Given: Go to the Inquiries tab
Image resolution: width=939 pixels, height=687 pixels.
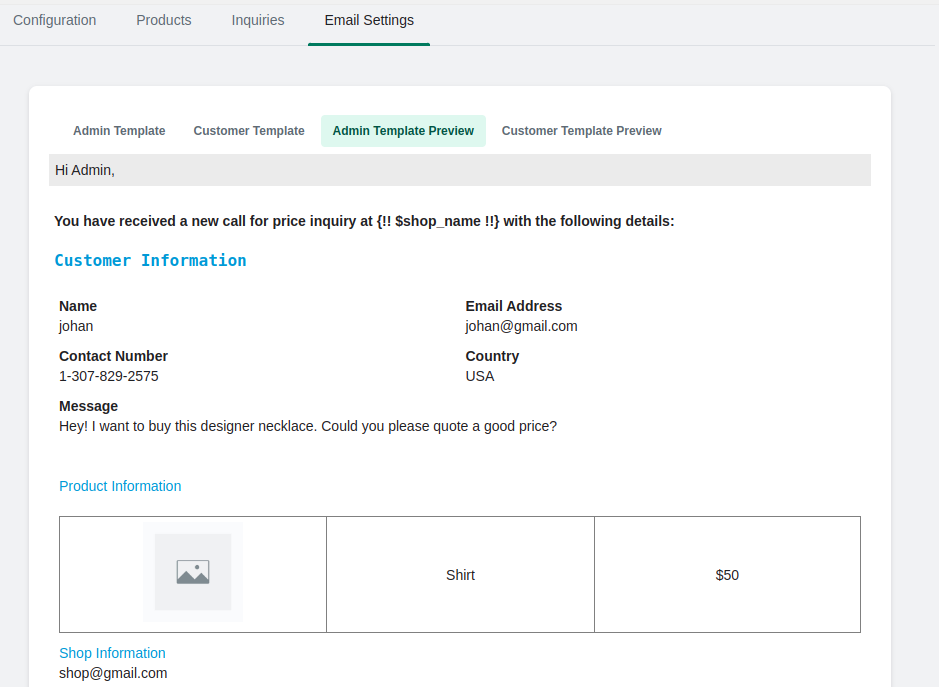Looking at the screenshot, I should (x=258, y=20).
